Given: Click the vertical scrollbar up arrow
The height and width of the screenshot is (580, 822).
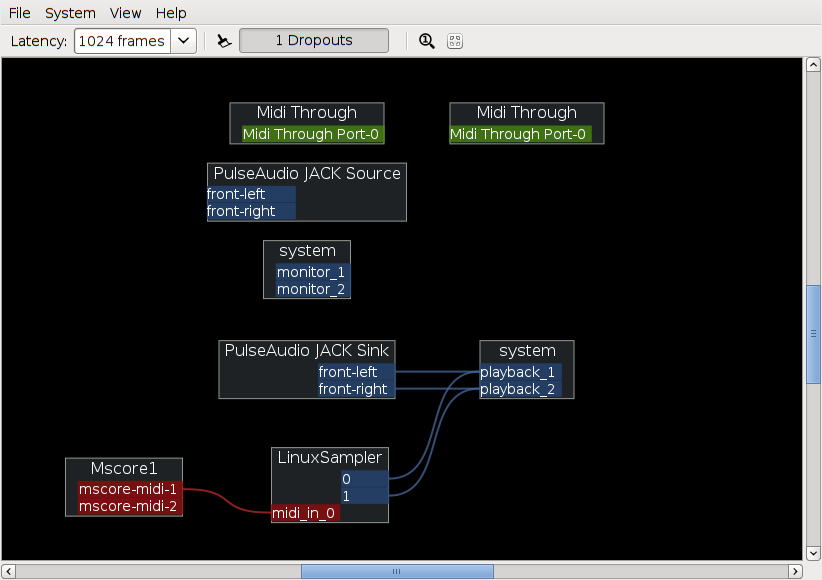Looking at the screenshot, I should point(813,65).
